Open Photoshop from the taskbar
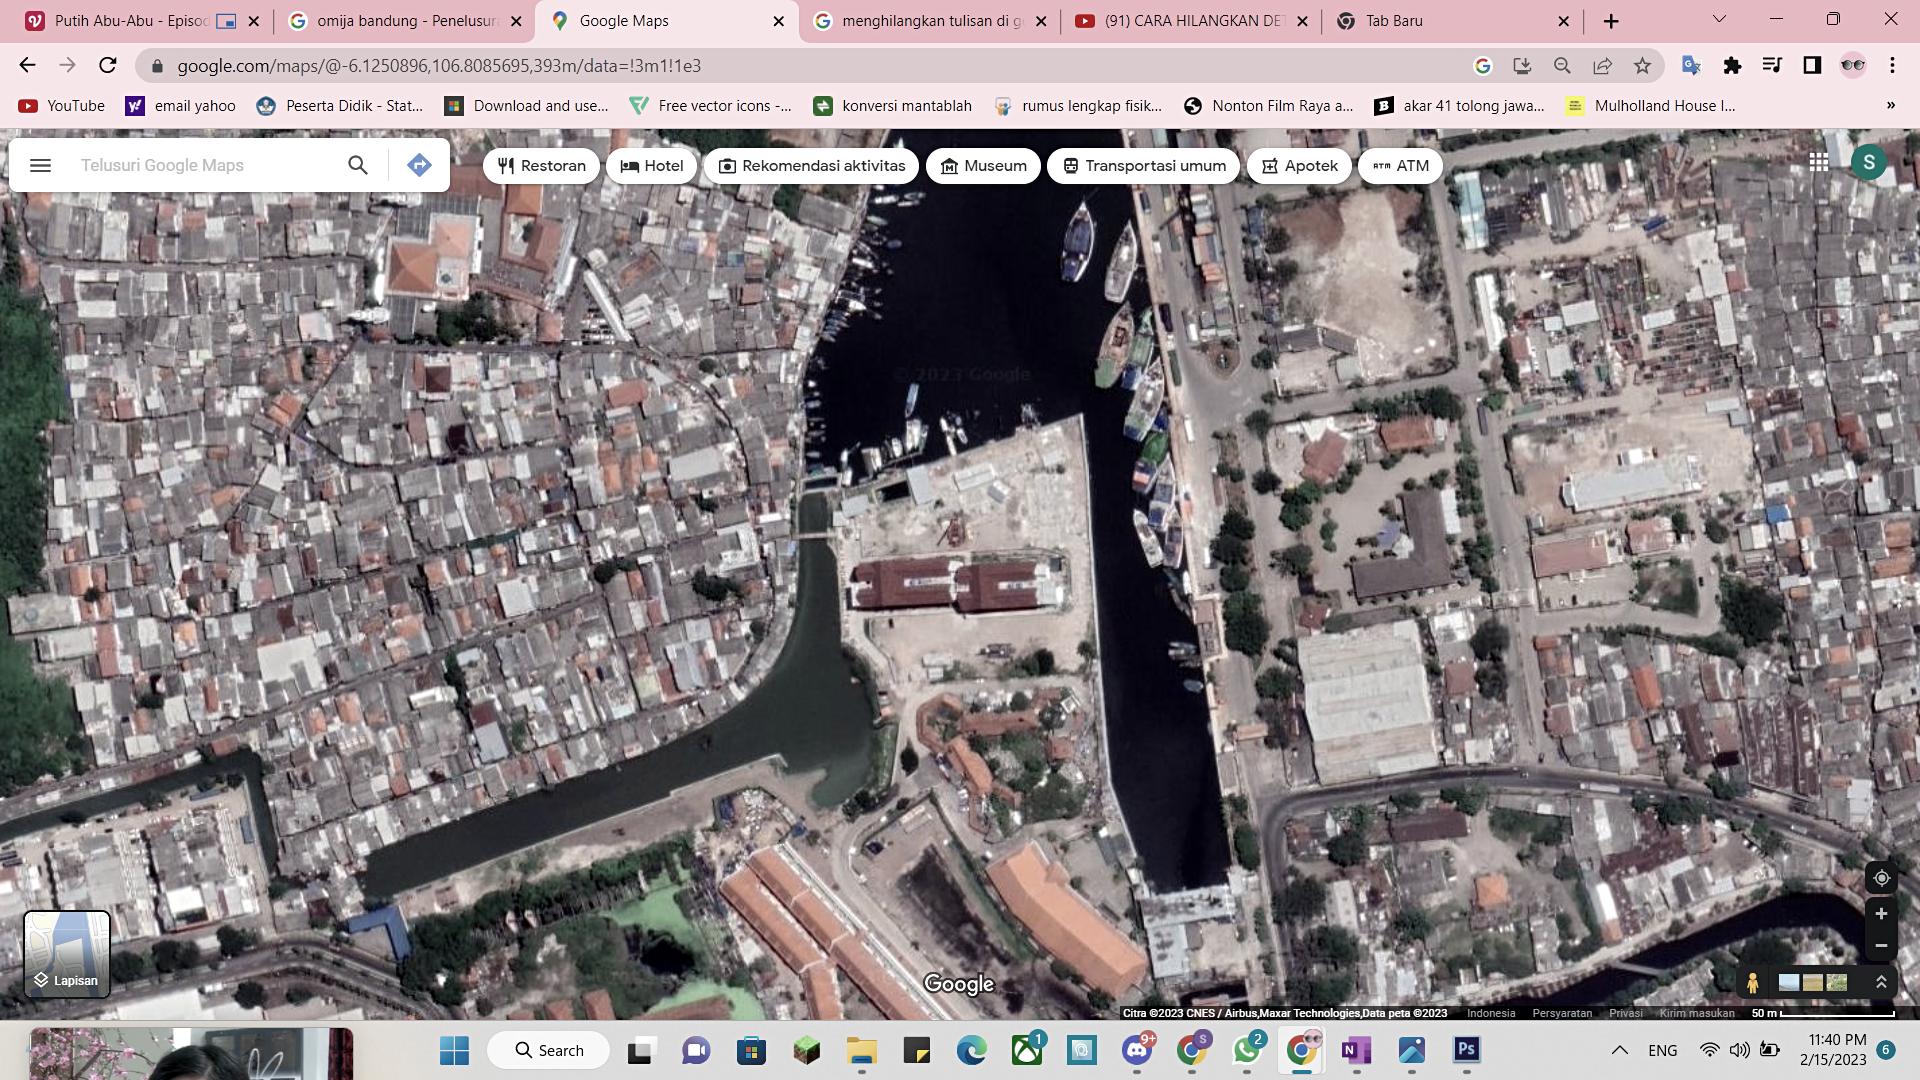 [1466, 1050]
